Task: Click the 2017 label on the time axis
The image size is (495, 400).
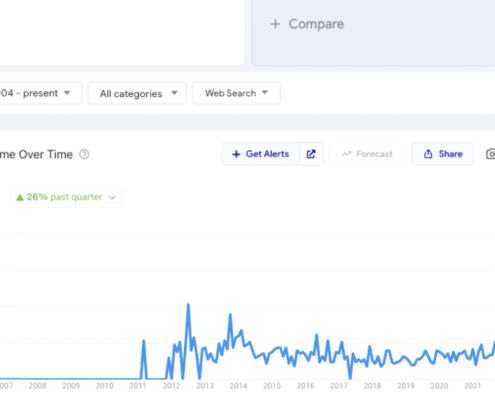Action: click(339, 386)
